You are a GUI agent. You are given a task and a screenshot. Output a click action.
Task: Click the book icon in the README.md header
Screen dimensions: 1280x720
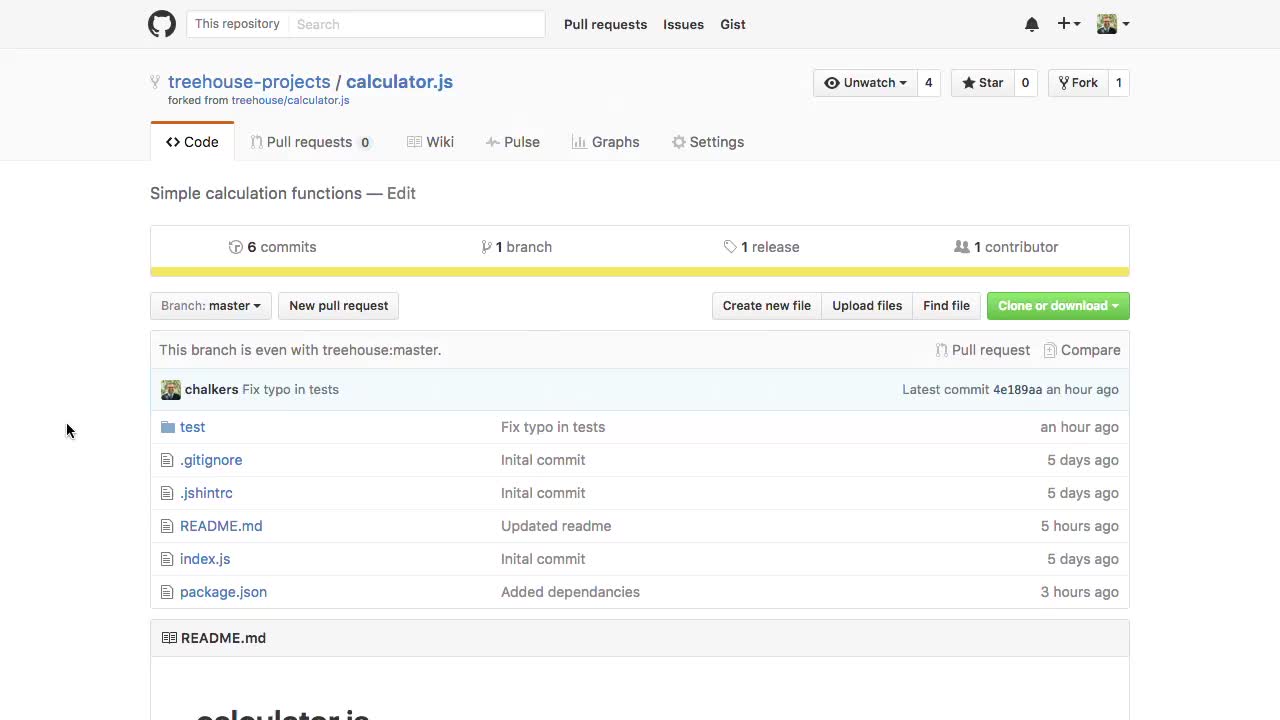point(169,638)
